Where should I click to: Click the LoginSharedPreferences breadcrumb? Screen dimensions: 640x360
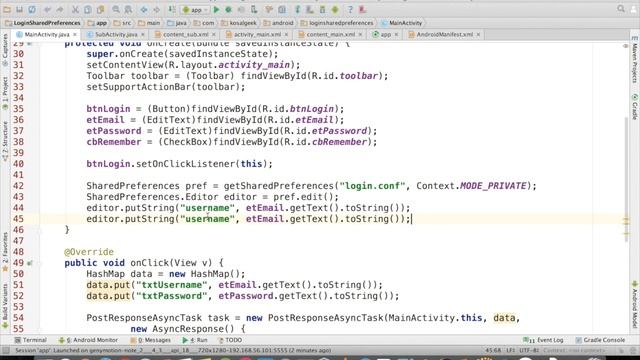click(43, 23)
